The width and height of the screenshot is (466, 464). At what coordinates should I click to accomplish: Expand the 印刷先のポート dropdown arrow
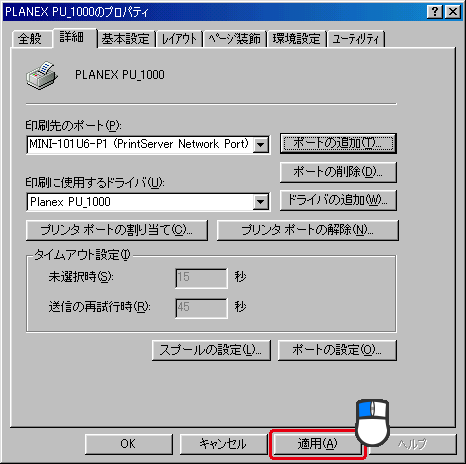261,145
